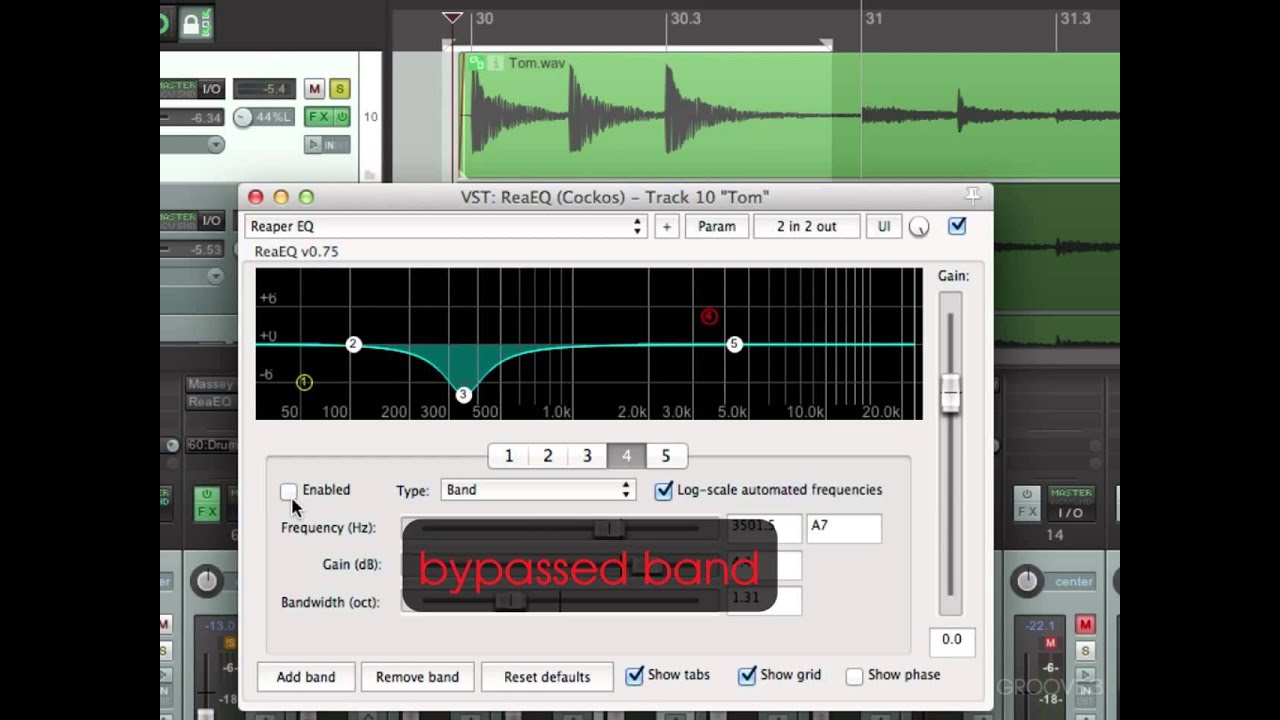Open the second track's input dropdown arrow
This screenshot has height=720, width=1280.
(x=215, y=277)
